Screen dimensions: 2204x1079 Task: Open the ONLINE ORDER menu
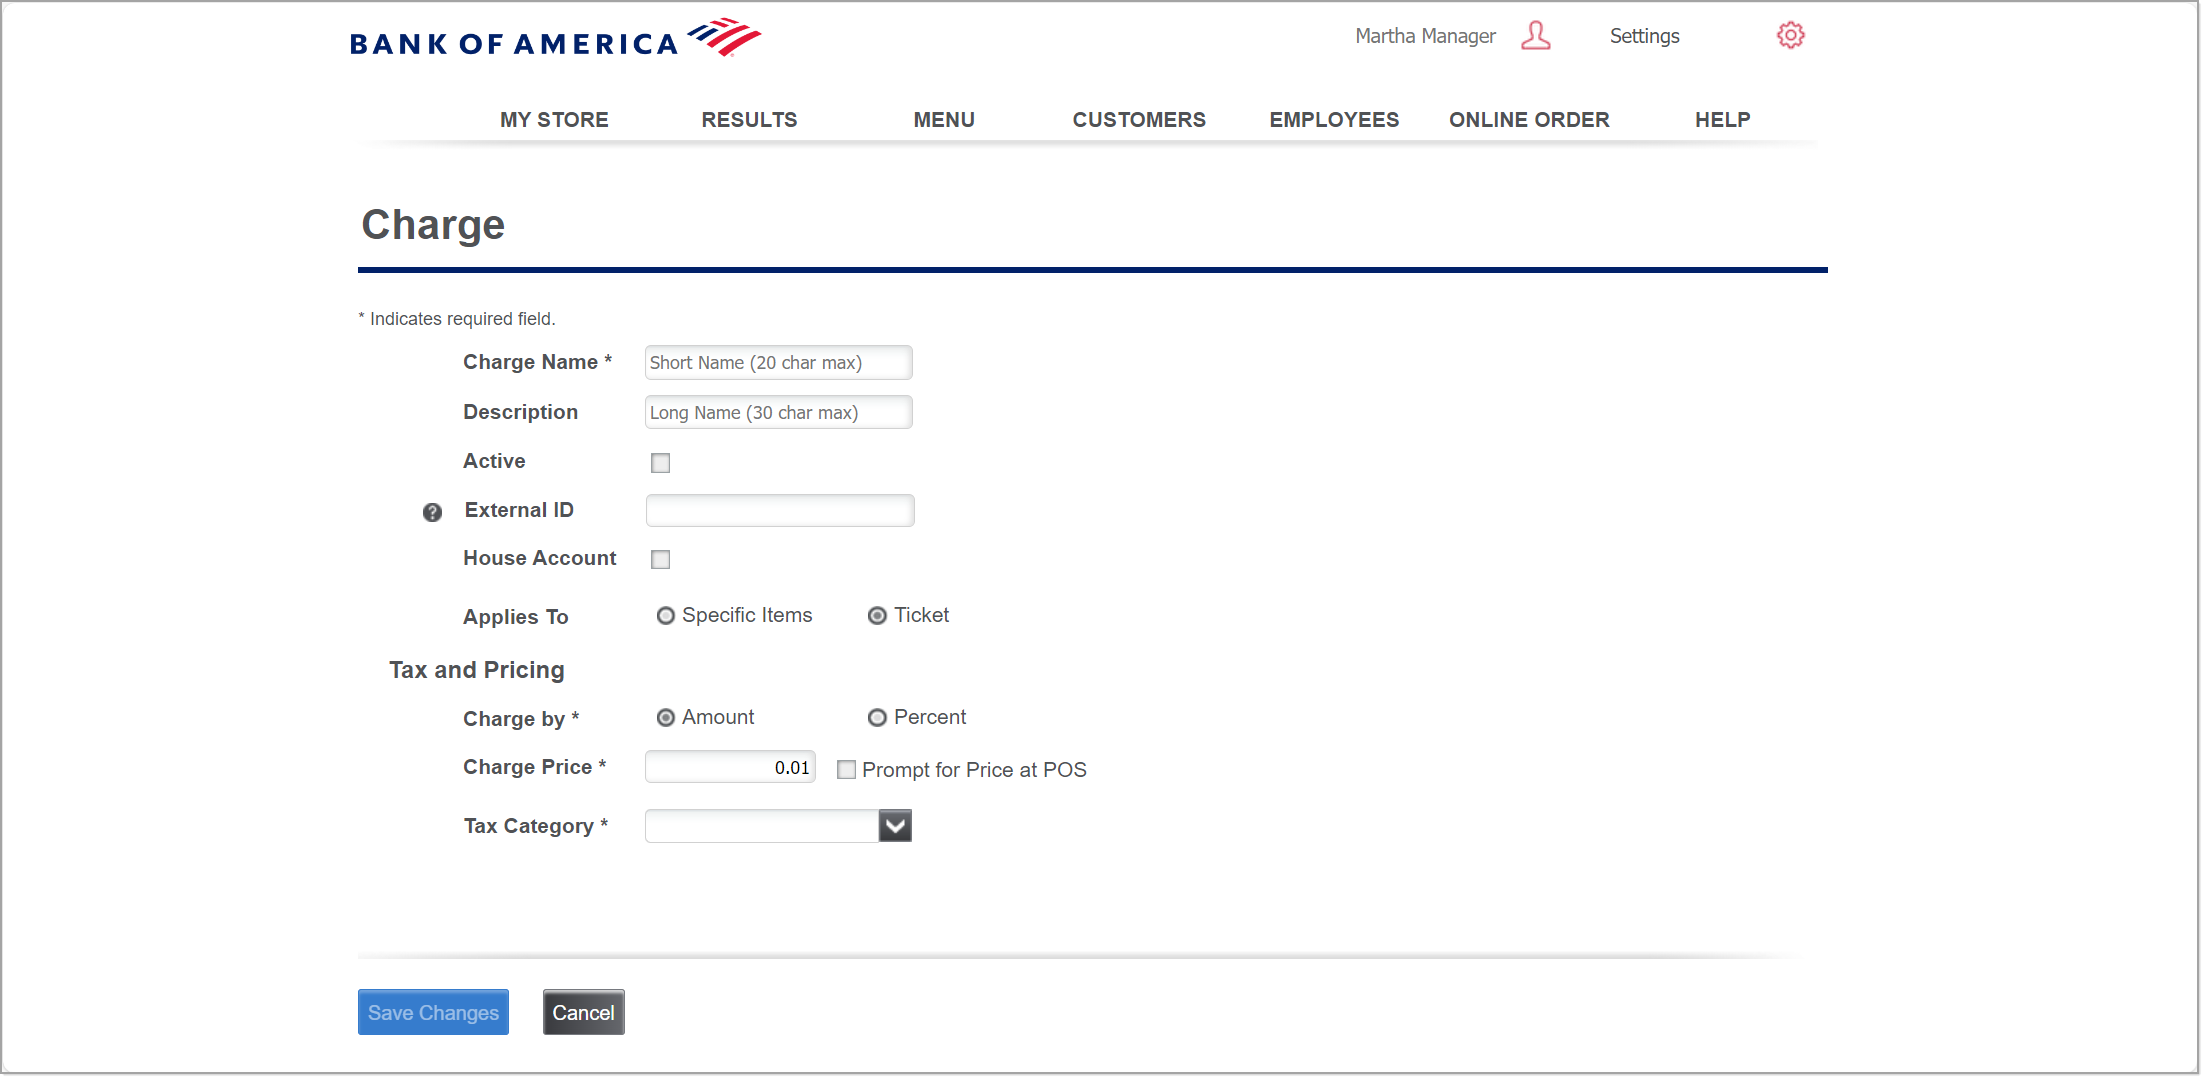click(1529, 120)
